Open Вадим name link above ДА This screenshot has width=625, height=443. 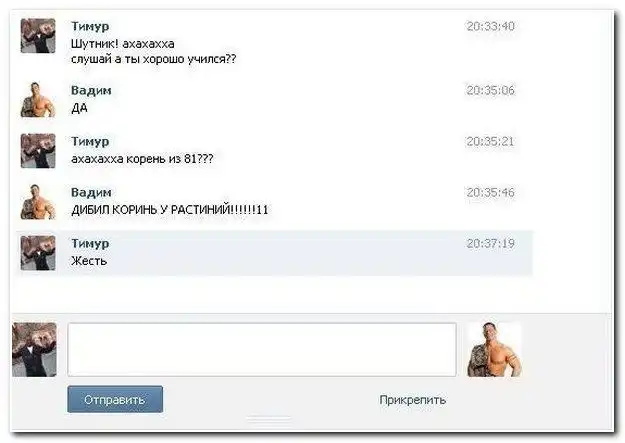(91, 90)
